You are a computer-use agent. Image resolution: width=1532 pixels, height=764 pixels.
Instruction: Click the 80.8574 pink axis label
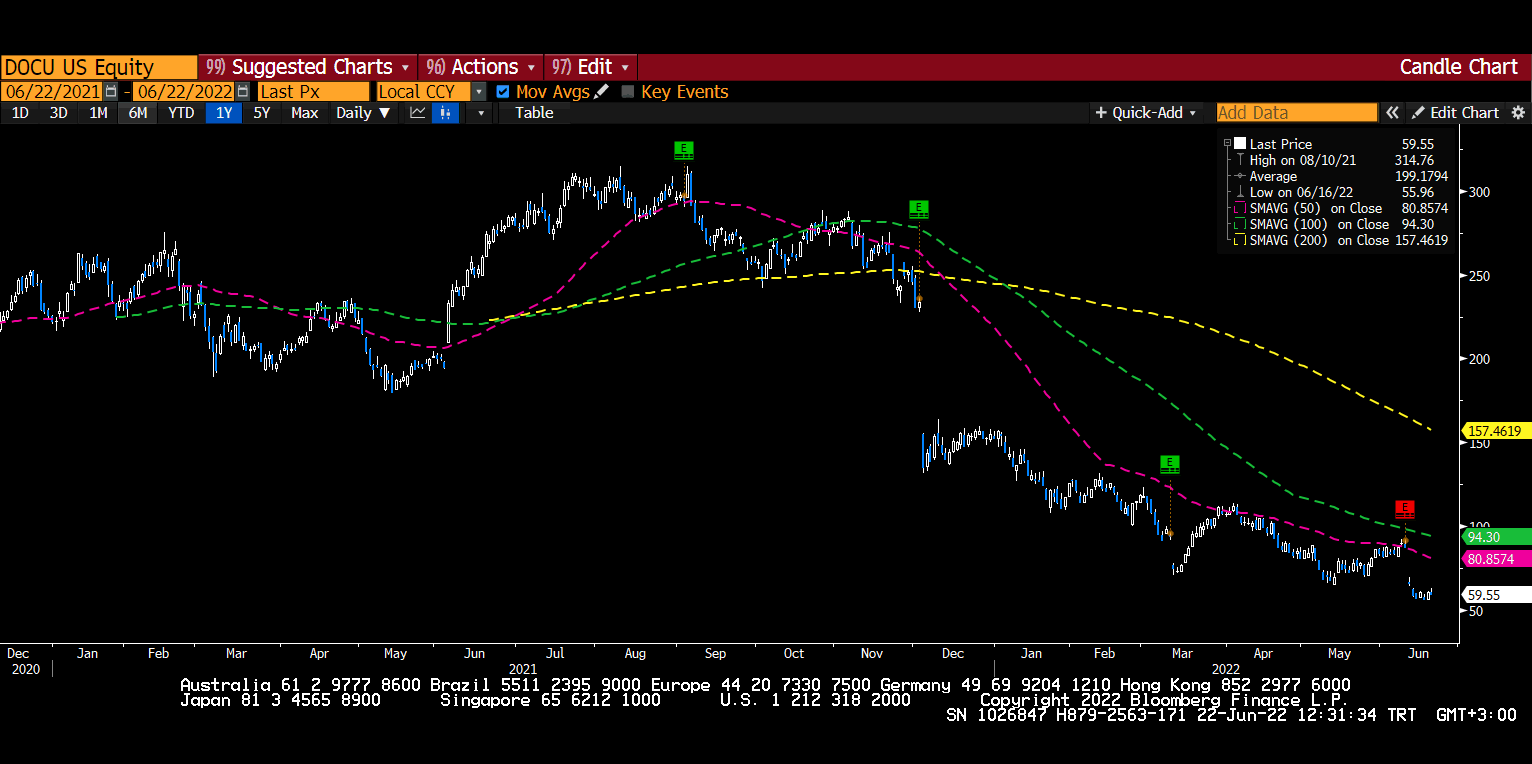click(x=1497, y=559)
